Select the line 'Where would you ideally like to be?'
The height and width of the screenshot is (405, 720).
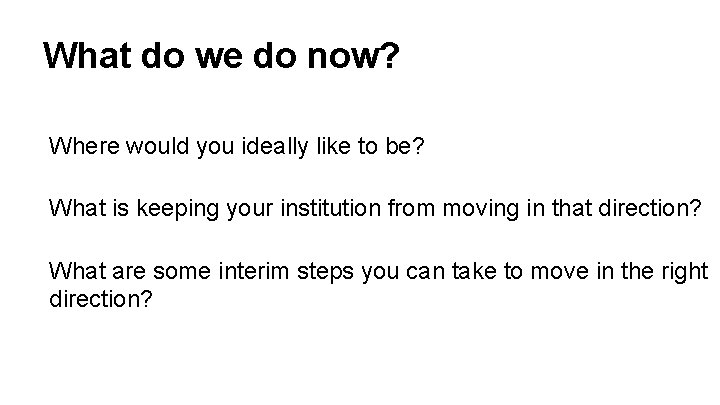click(236, 147)
